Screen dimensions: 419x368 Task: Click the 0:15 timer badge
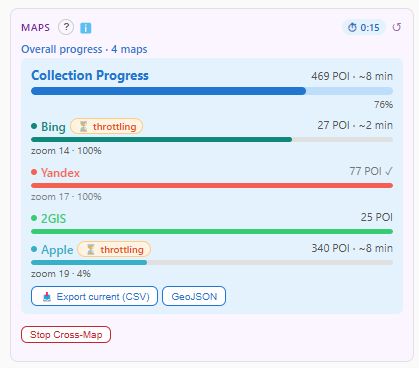pyautogui.click(x=364, y=27)
